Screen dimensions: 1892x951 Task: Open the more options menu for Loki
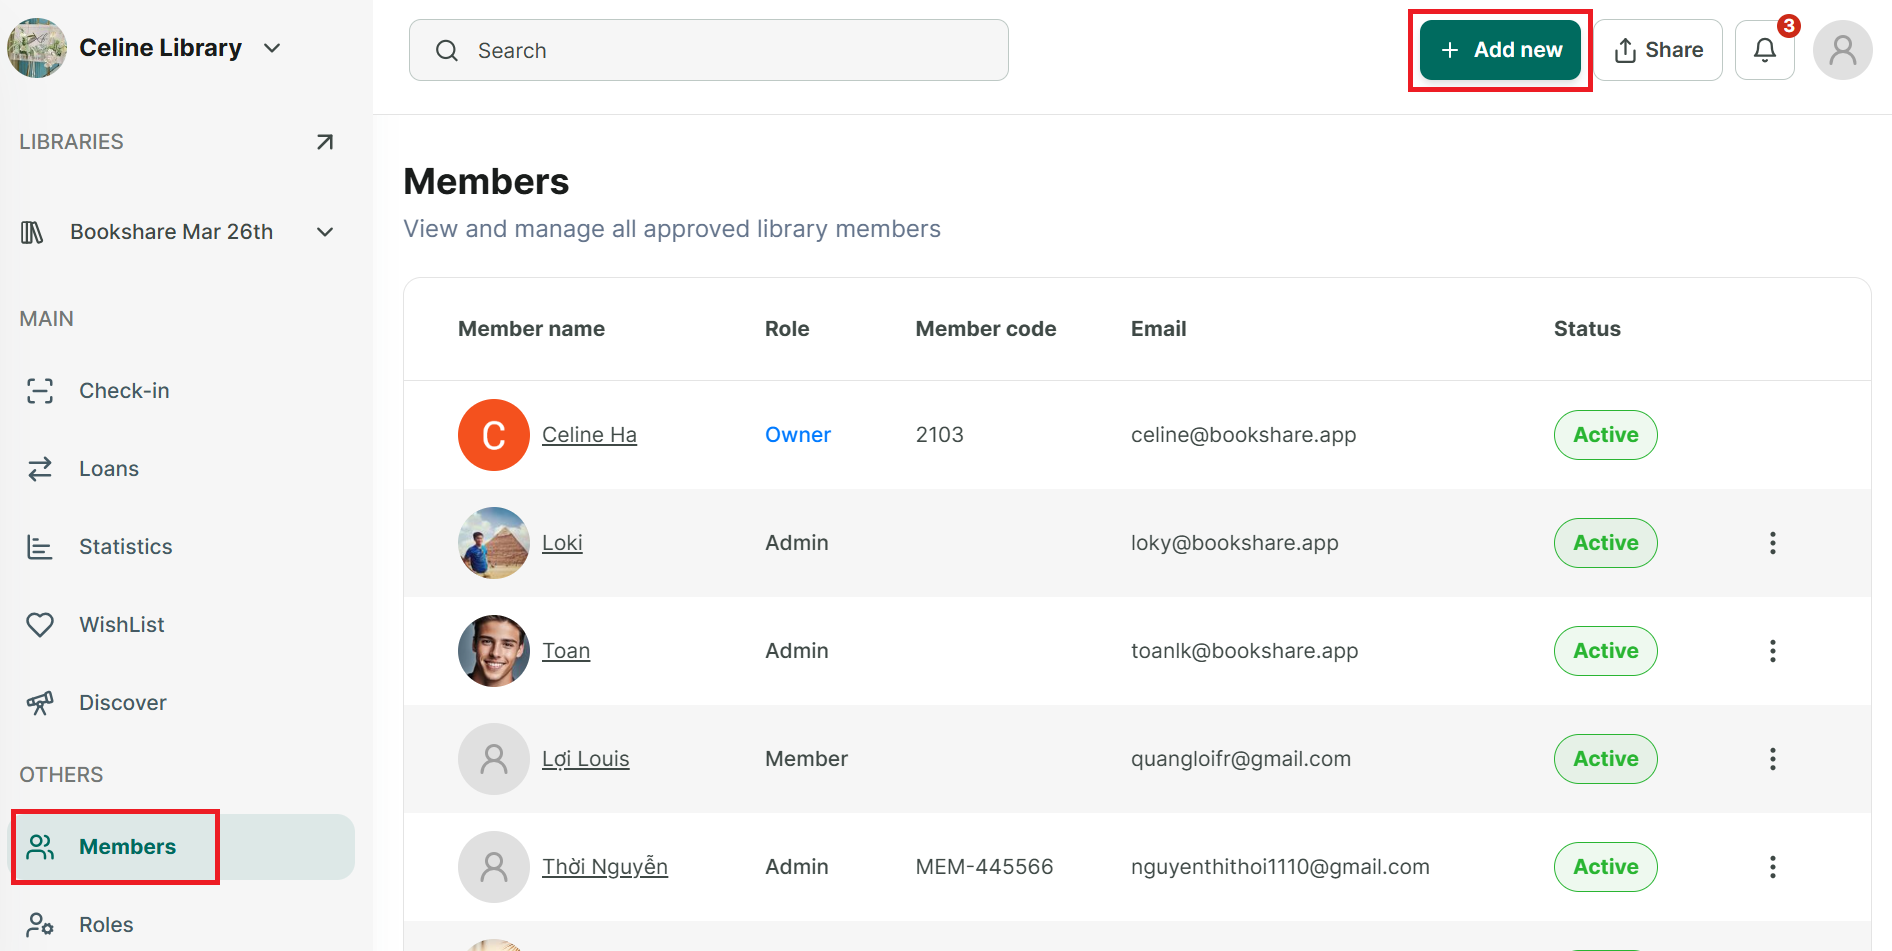1772,543
